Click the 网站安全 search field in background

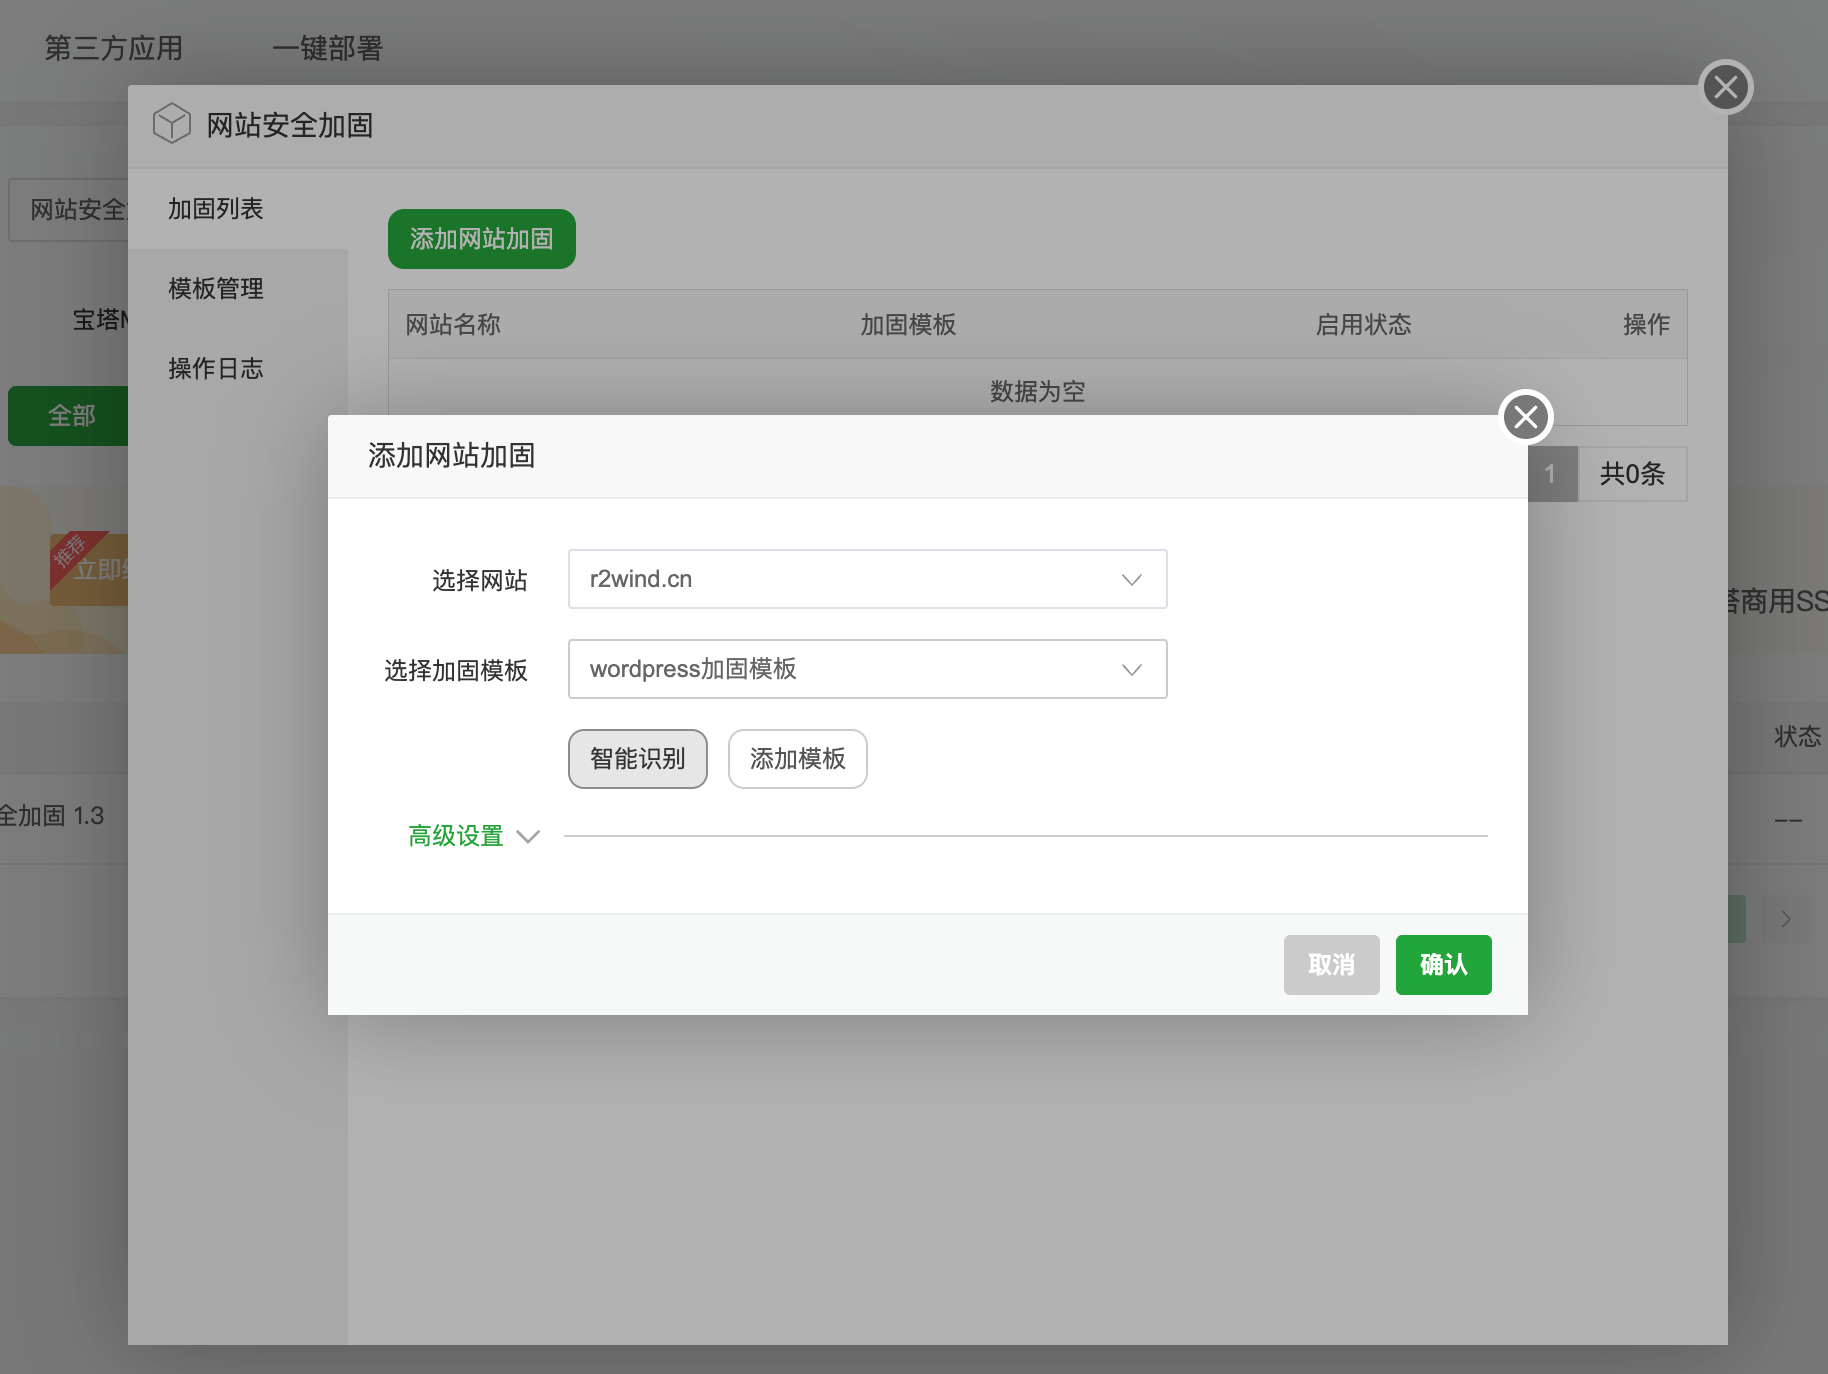[x=68, y=210]
